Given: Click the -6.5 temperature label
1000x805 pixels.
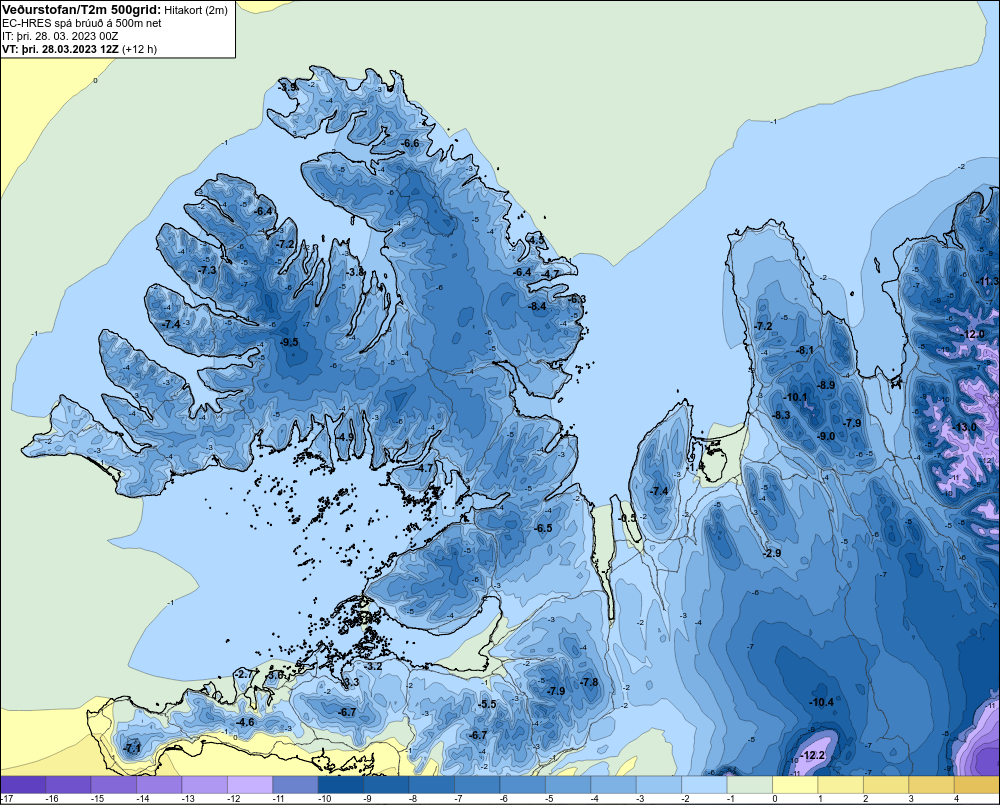Looking at the screenshot, I should [543, 529].
